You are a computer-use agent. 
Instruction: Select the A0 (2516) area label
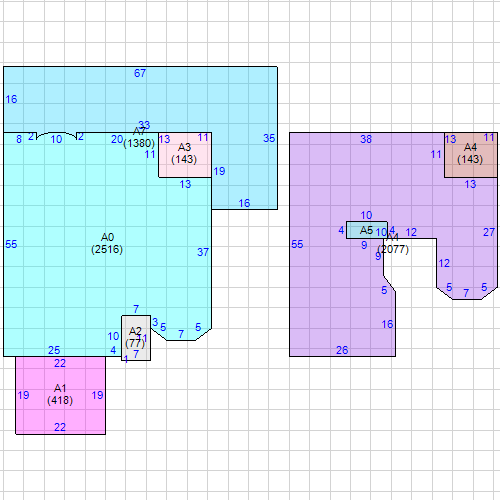tap(107, 243)
